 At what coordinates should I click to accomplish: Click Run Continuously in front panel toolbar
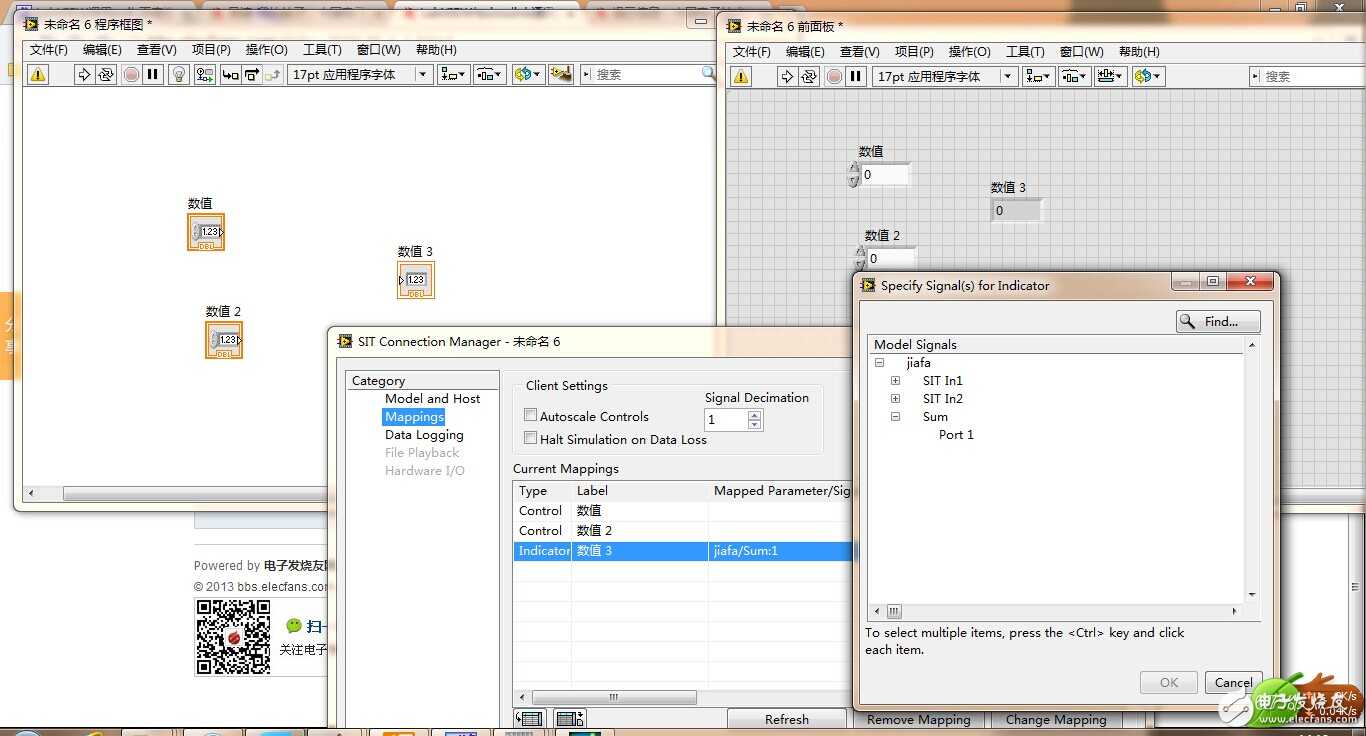click(808, 76)
